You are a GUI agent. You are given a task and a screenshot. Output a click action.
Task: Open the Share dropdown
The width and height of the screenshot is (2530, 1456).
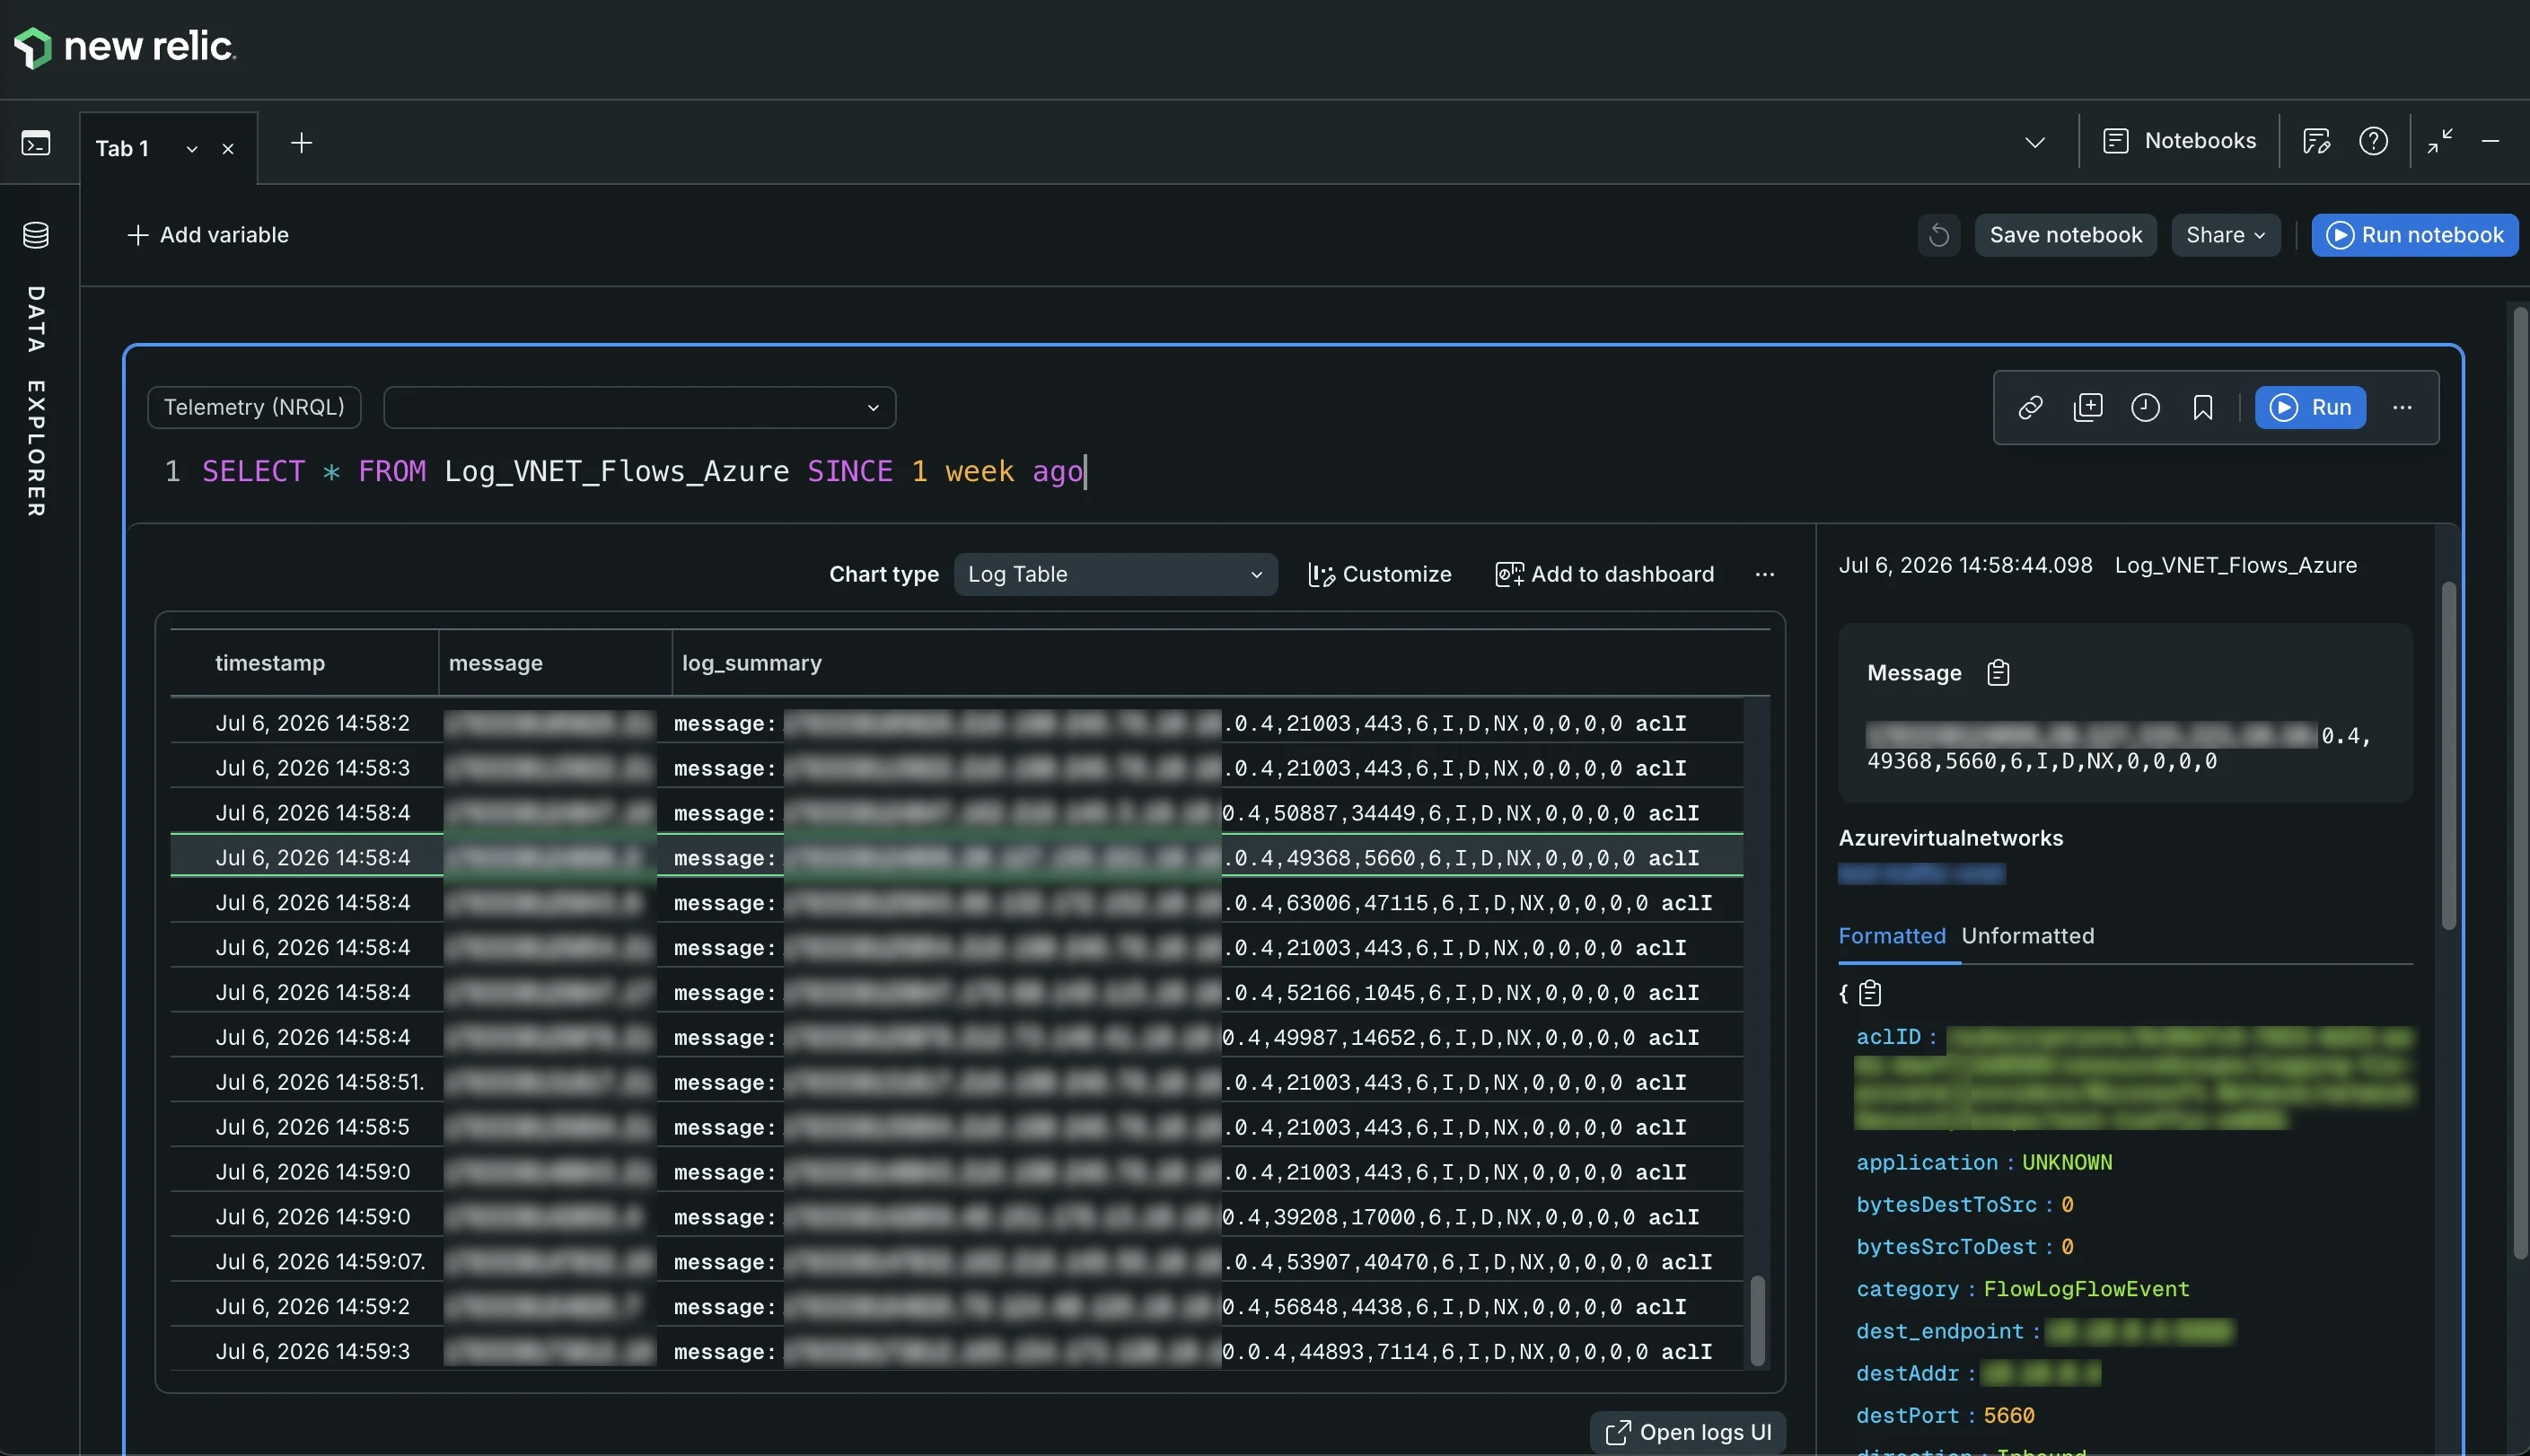[2226, 235]
